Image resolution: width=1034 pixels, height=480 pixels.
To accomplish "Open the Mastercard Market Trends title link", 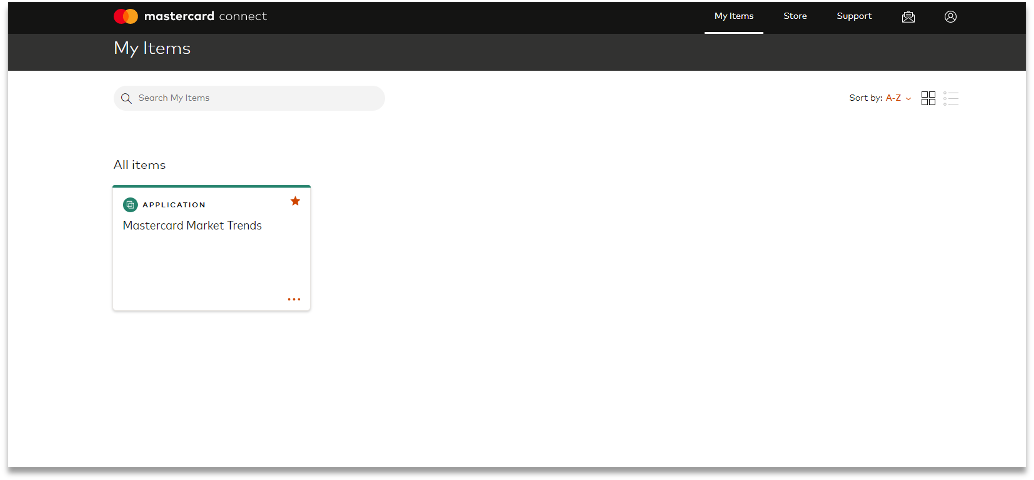I will point(192,226).
